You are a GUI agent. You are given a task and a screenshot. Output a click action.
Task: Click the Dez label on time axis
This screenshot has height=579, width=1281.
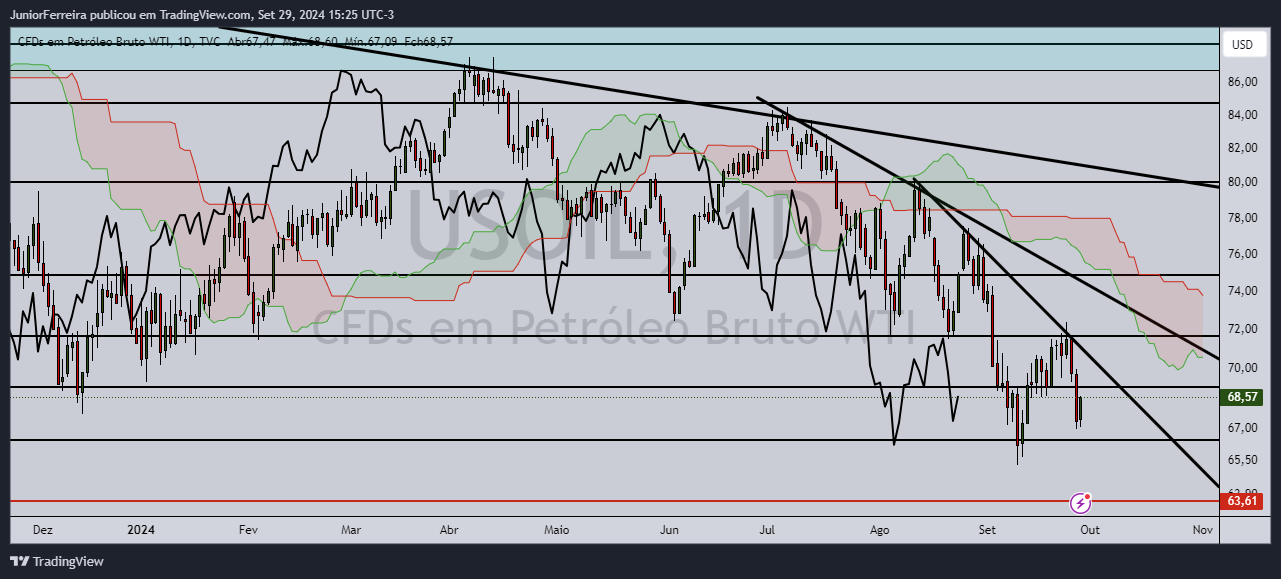coord(43,530)
